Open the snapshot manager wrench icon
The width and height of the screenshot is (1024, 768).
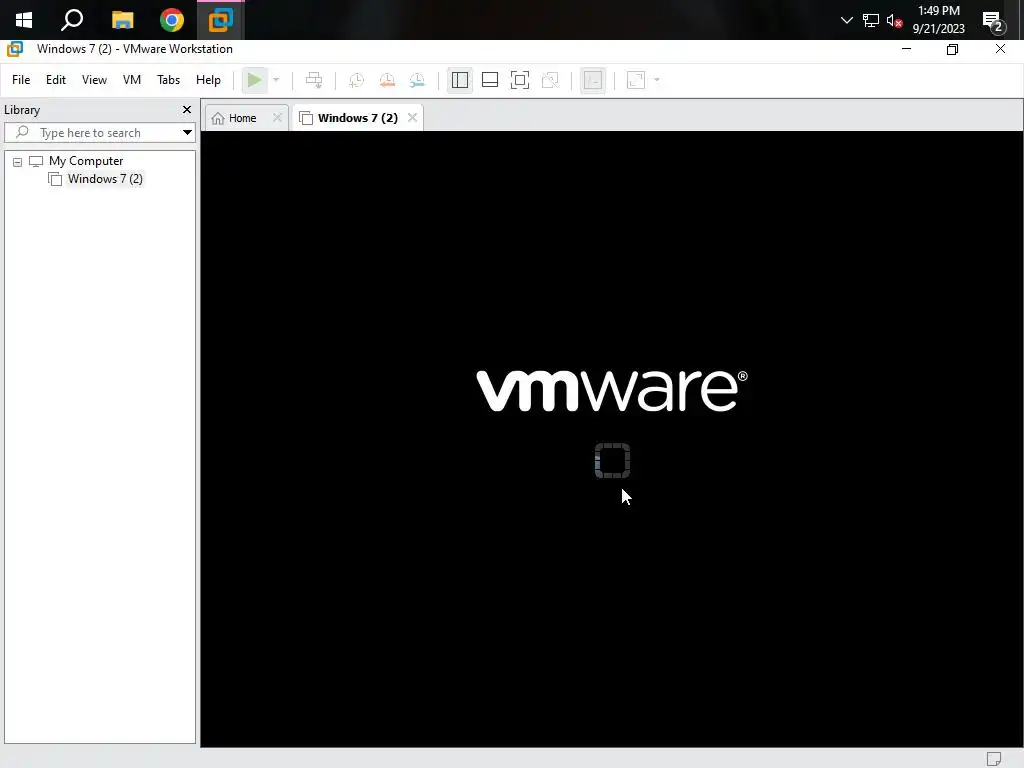(x=417, y=80)
